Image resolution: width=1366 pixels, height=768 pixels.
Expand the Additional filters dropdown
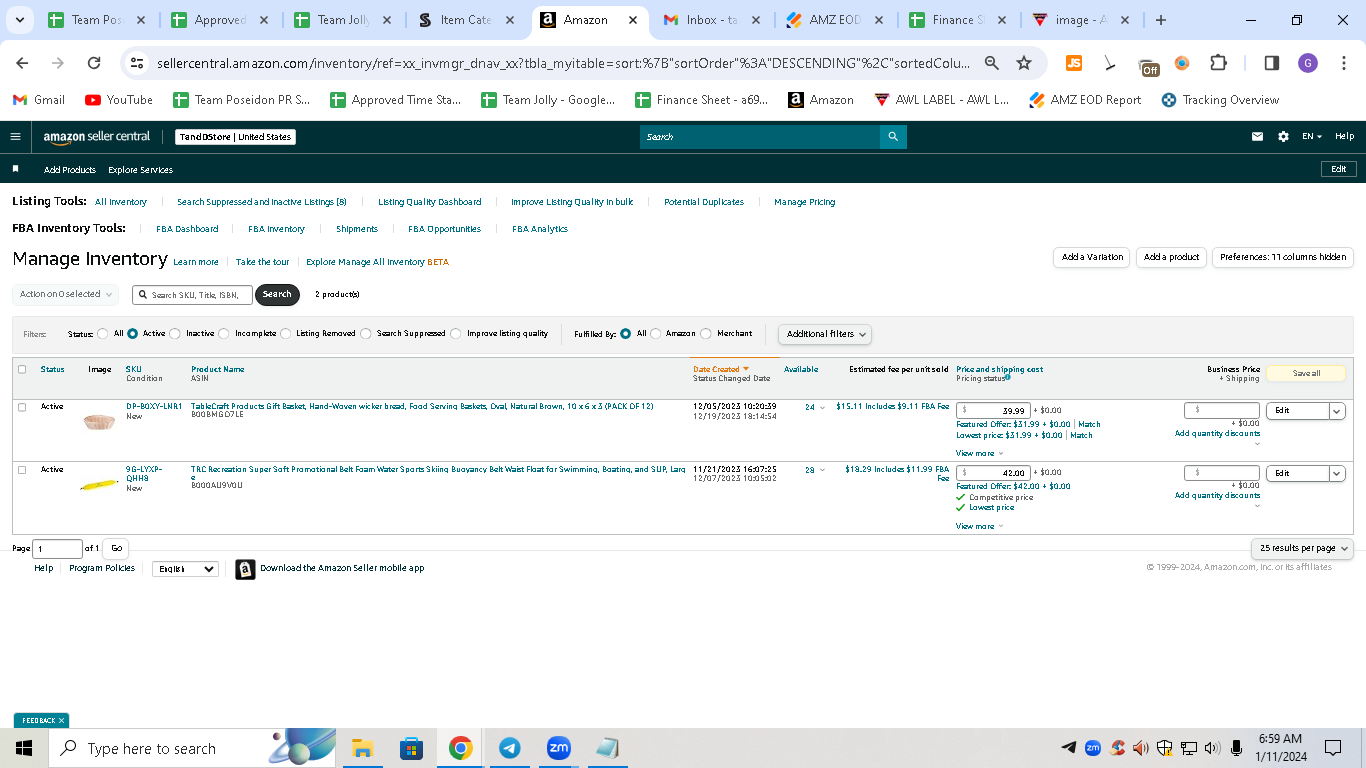coord(825,334)
